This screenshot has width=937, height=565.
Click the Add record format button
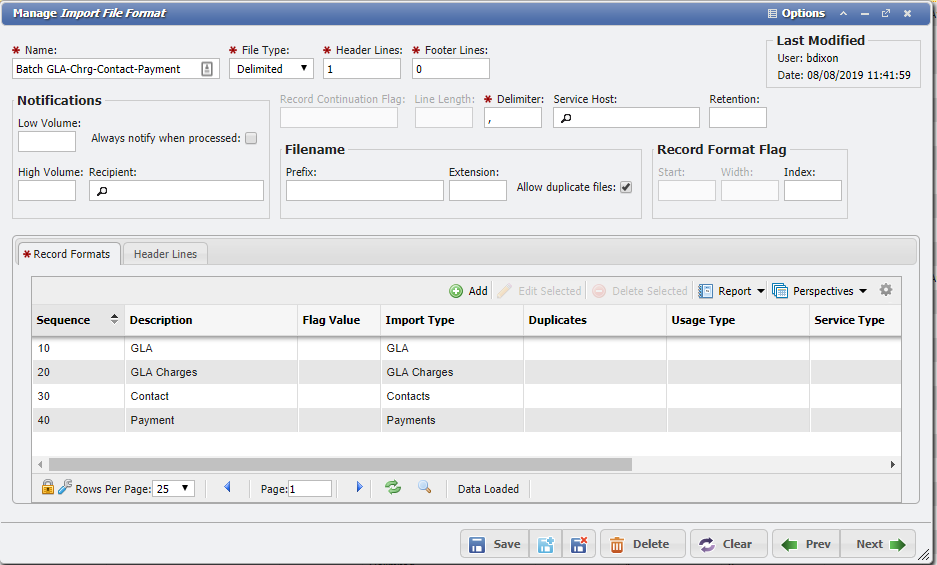coord(468,291)
